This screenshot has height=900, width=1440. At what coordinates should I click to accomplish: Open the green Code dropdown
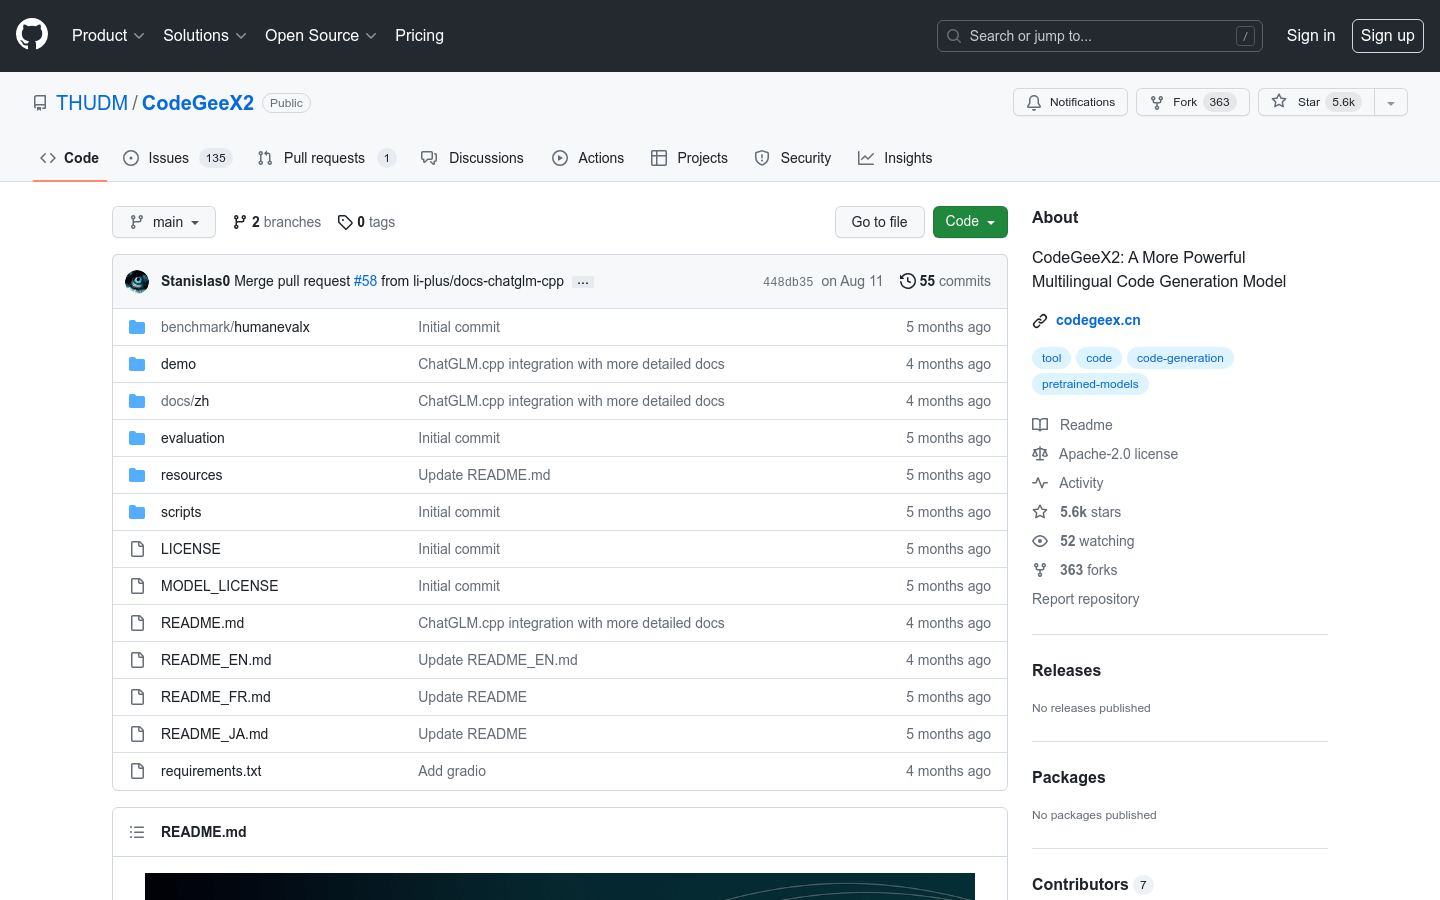969,222
